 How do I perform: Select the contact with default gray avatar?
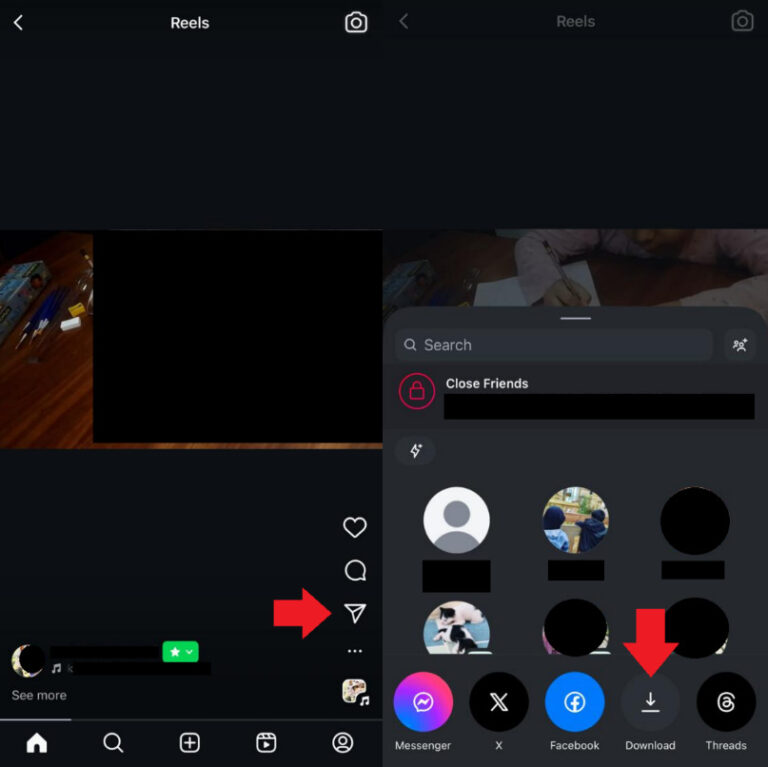coord(456,520)
